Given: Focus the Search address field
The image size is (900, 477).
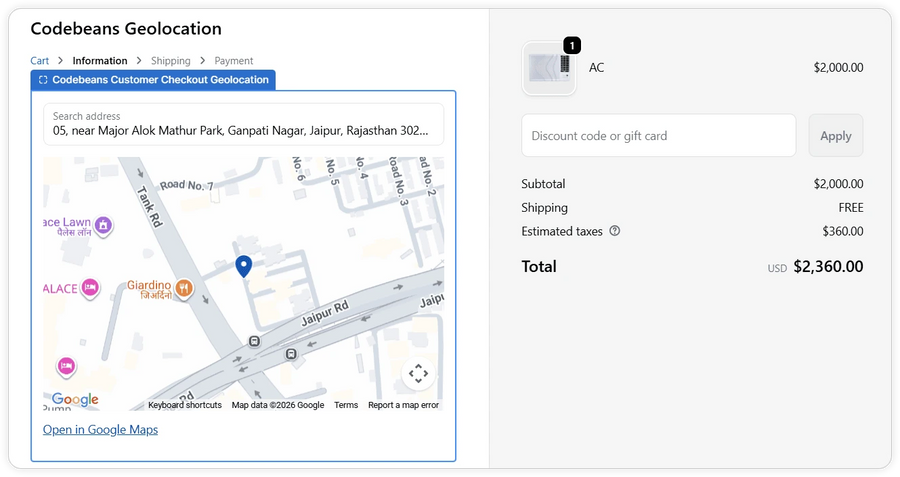Looking at the screenshot, I should [244, 124].
